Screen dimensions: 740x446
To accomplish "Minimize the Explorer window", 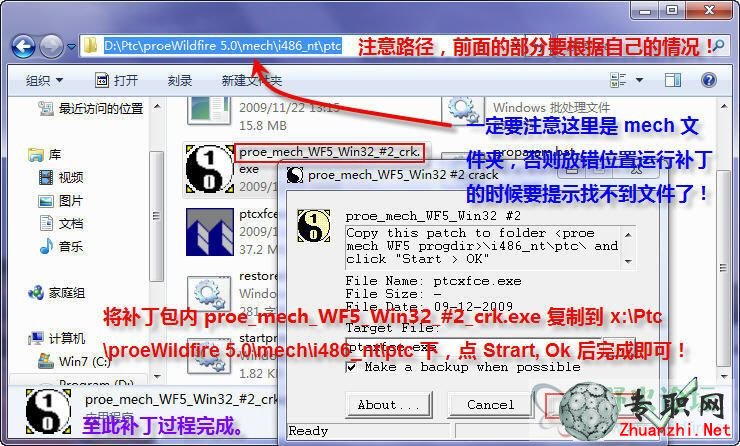I will pos(645,10).
